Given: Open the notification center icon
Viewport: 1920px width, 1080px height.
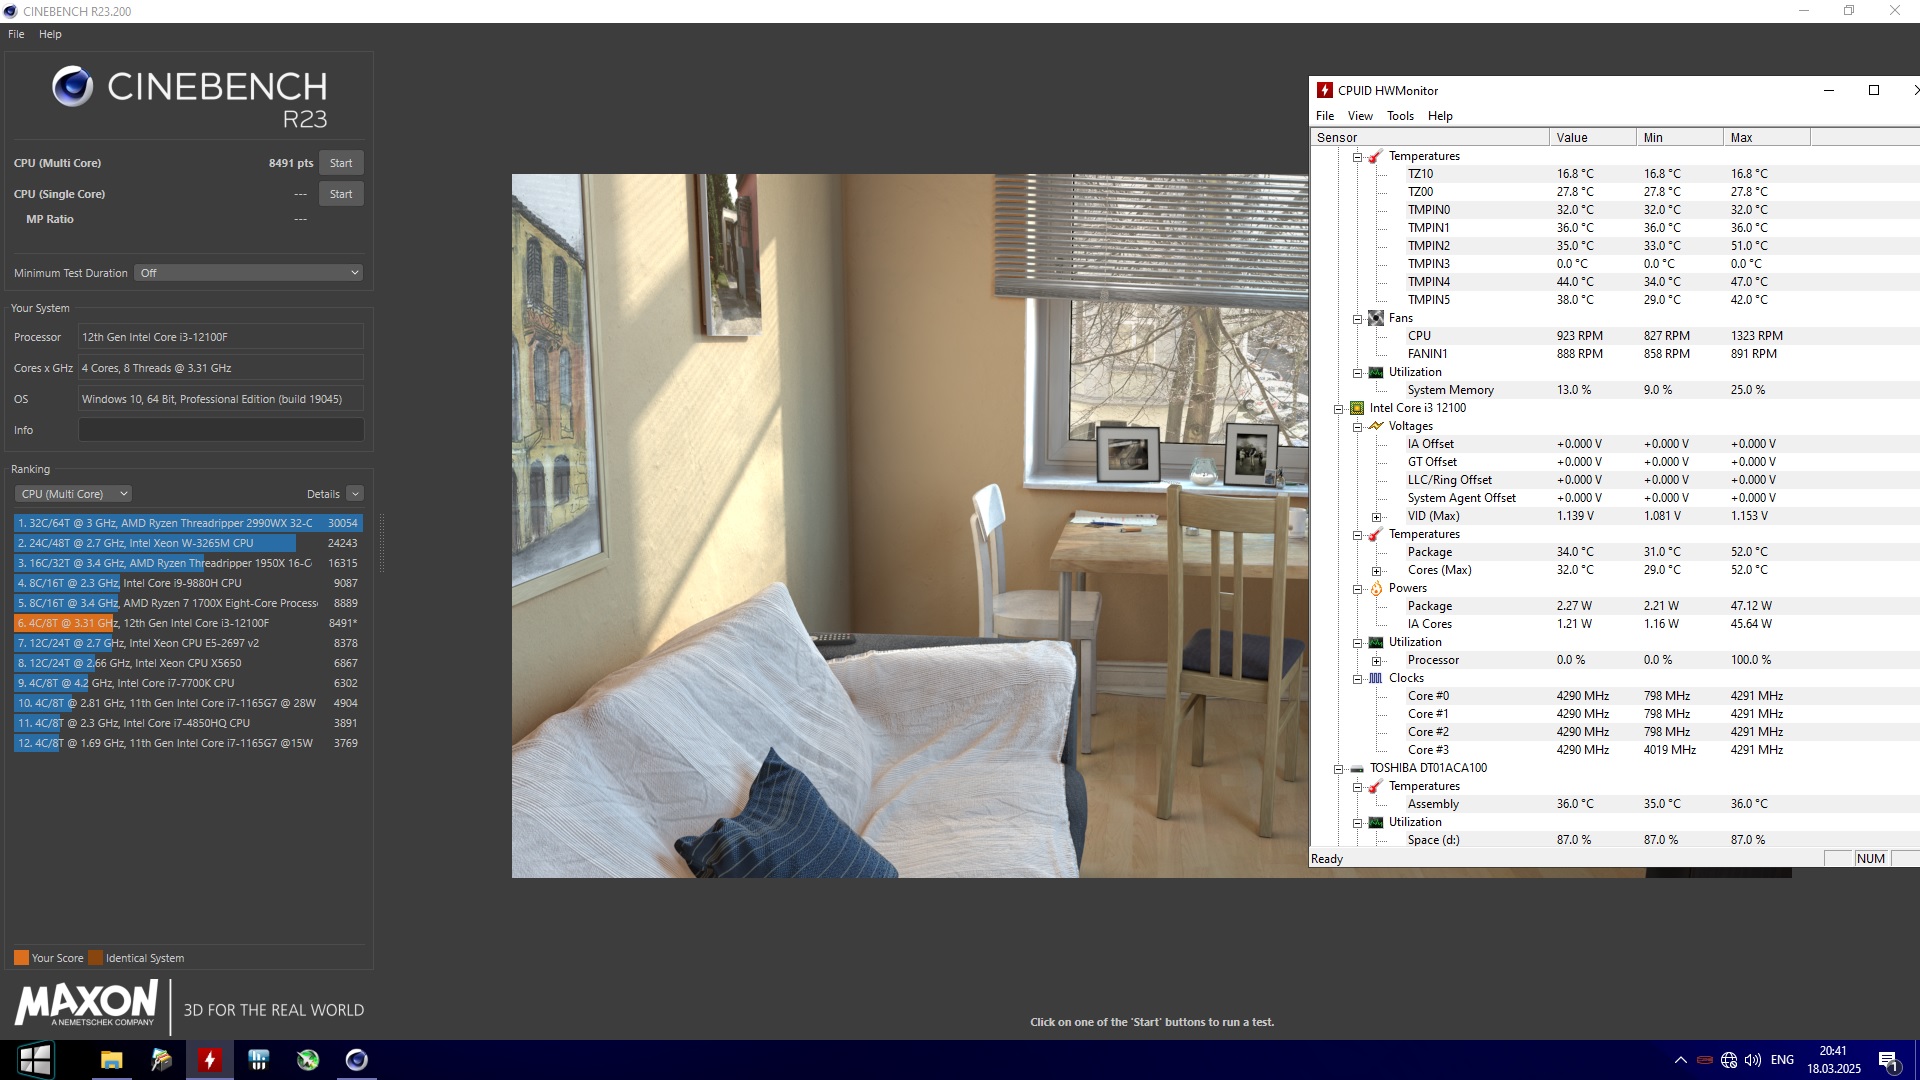Looking at the screenshot, I should click(1888, 1061).
